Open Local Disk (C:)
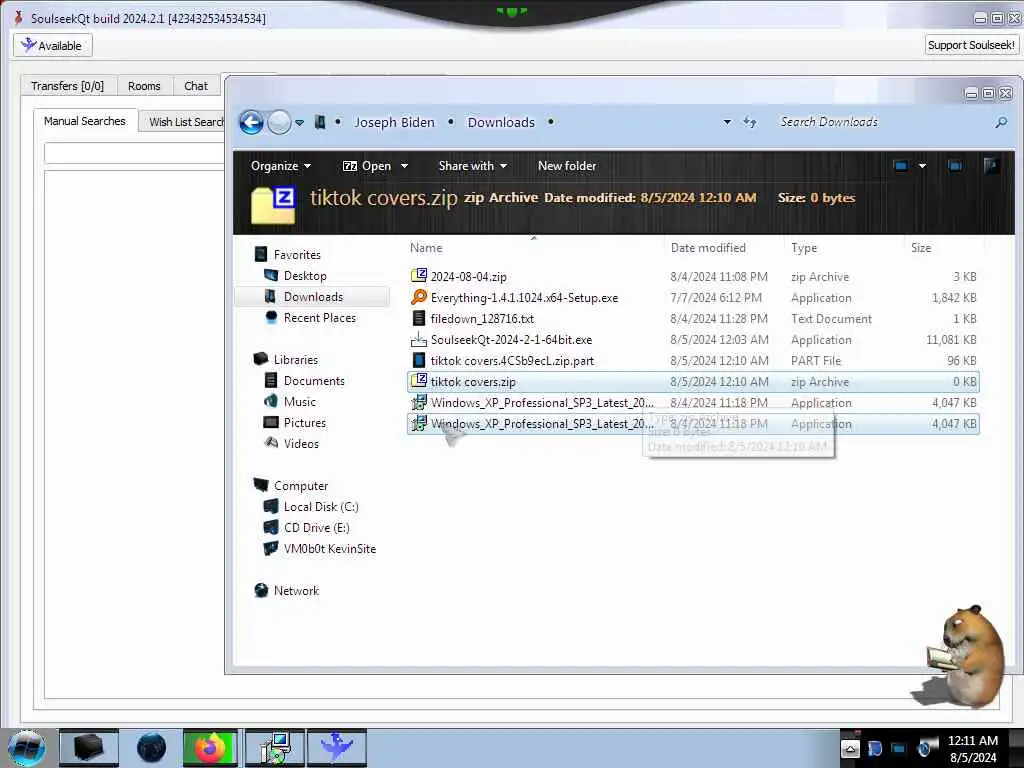1024x768 pixels. pyautogui.click(x=321, y=507)
